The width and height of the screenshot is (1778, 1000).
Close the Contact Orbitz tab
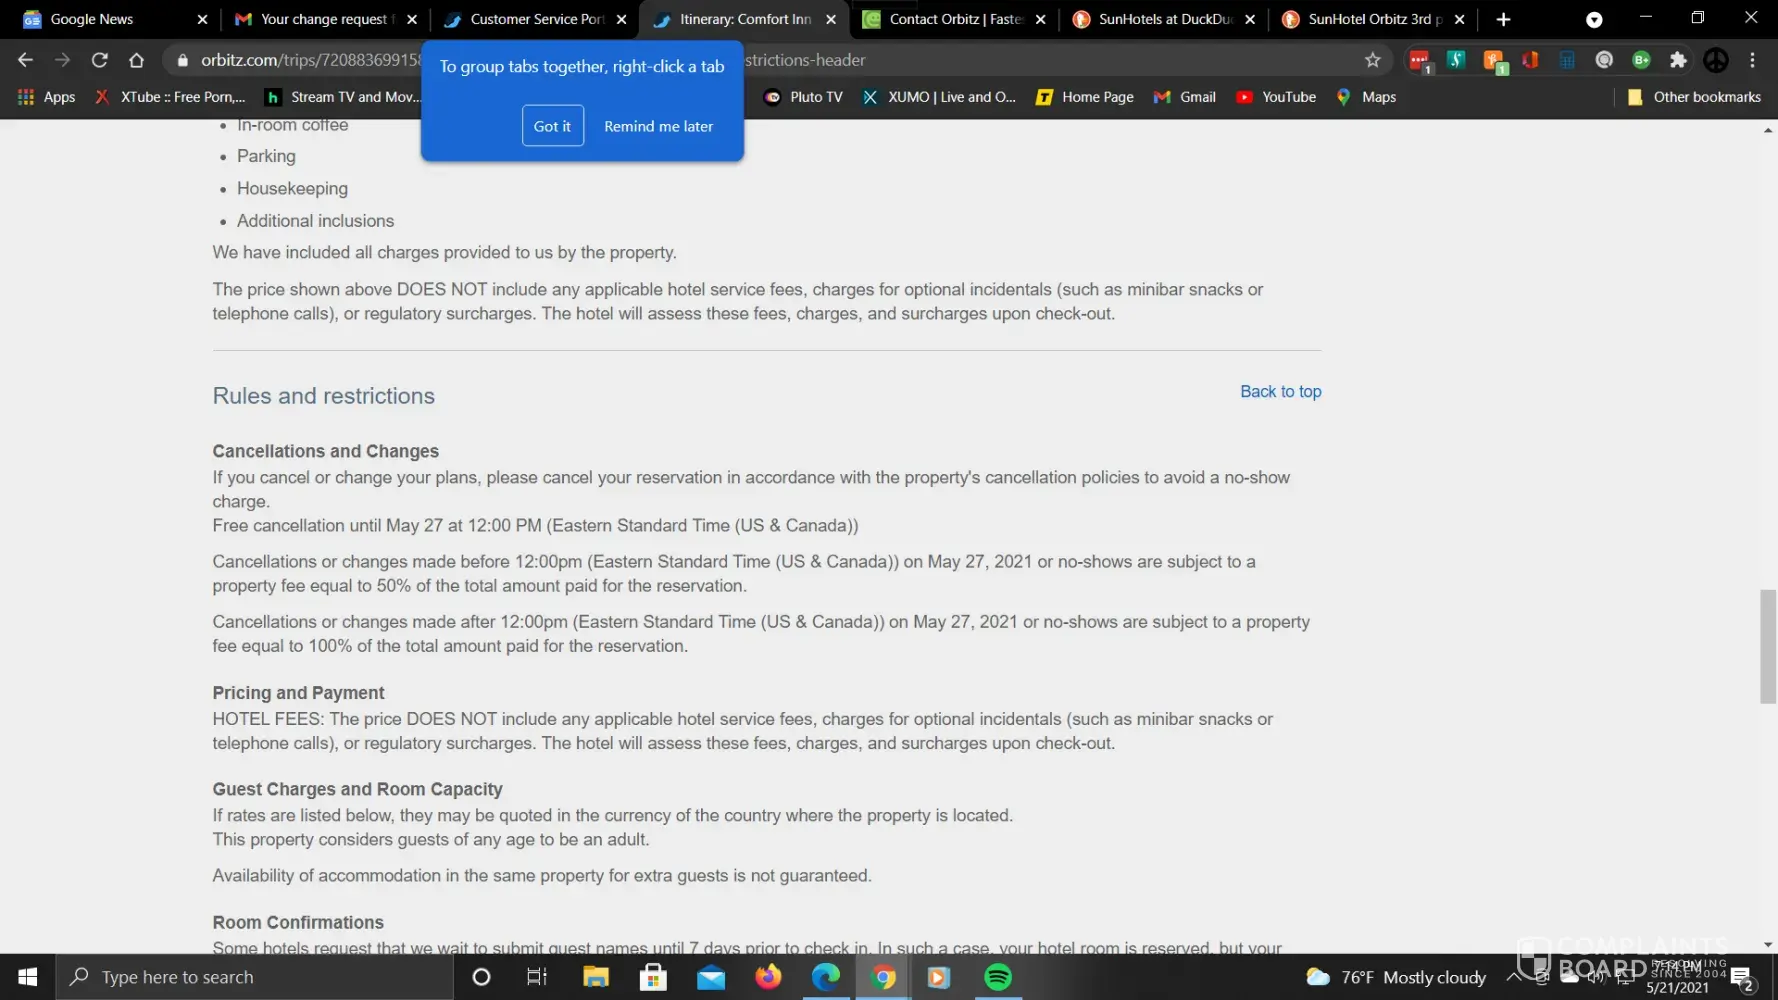[1040, 19]
